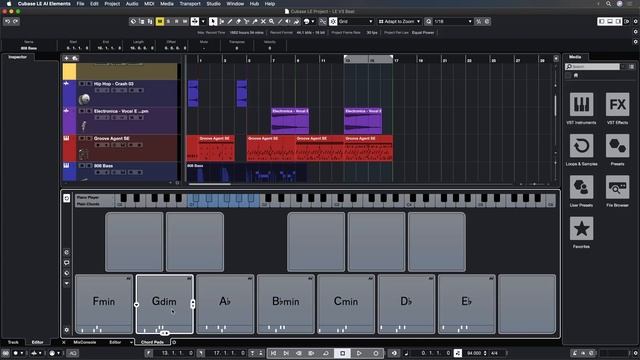
Task: Click the yellow track color swatch
Action: pyautogui.click(x=69, y=71)
